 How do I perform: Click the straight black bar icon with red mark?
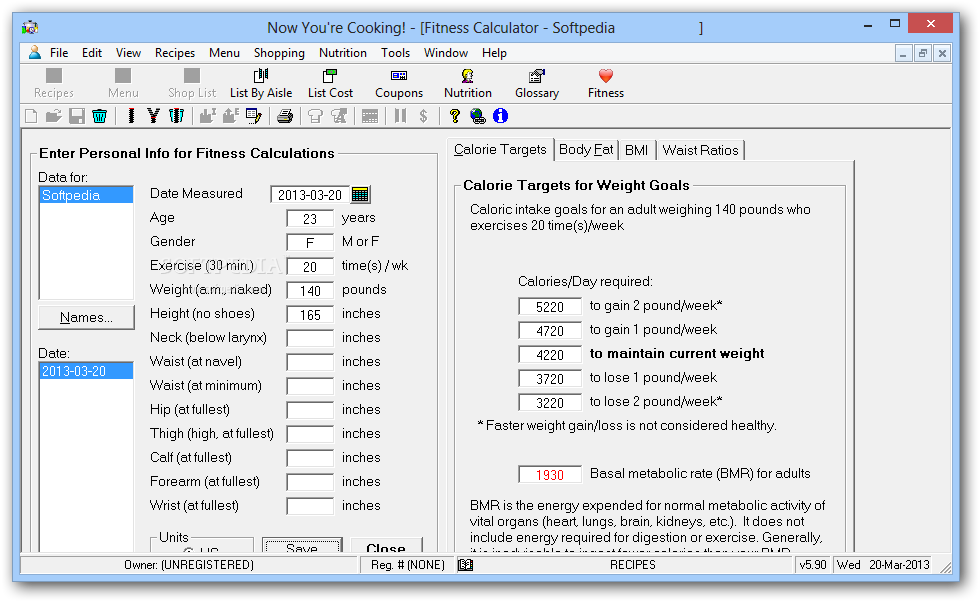(x=131, y=116)
